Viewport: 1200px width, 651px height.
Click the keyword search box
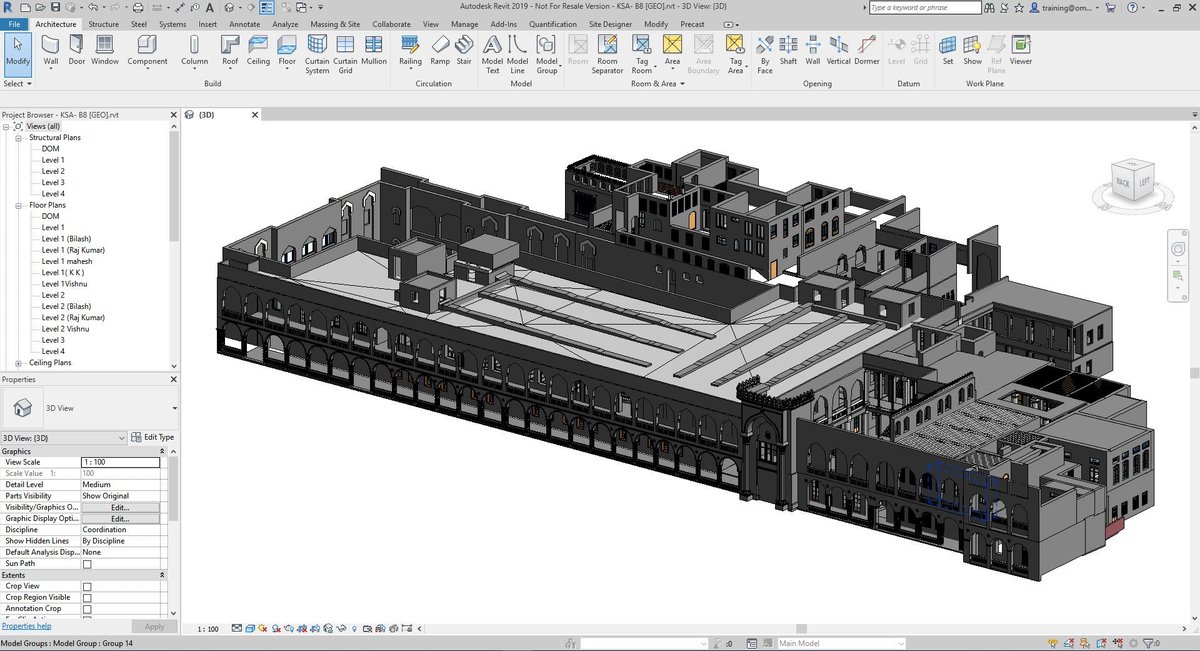pos(925,7)
